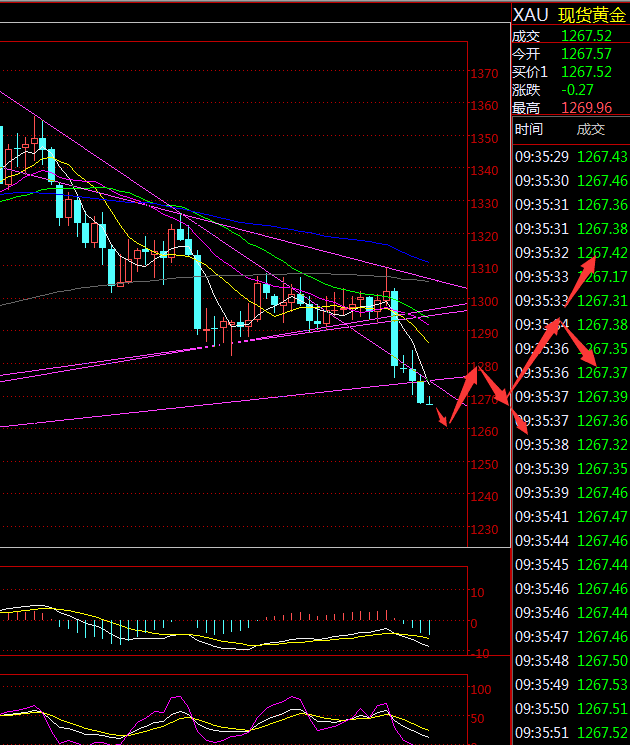Click the 最高 high price 1269.96
630x745 pixels.
[x=586, y=108]
